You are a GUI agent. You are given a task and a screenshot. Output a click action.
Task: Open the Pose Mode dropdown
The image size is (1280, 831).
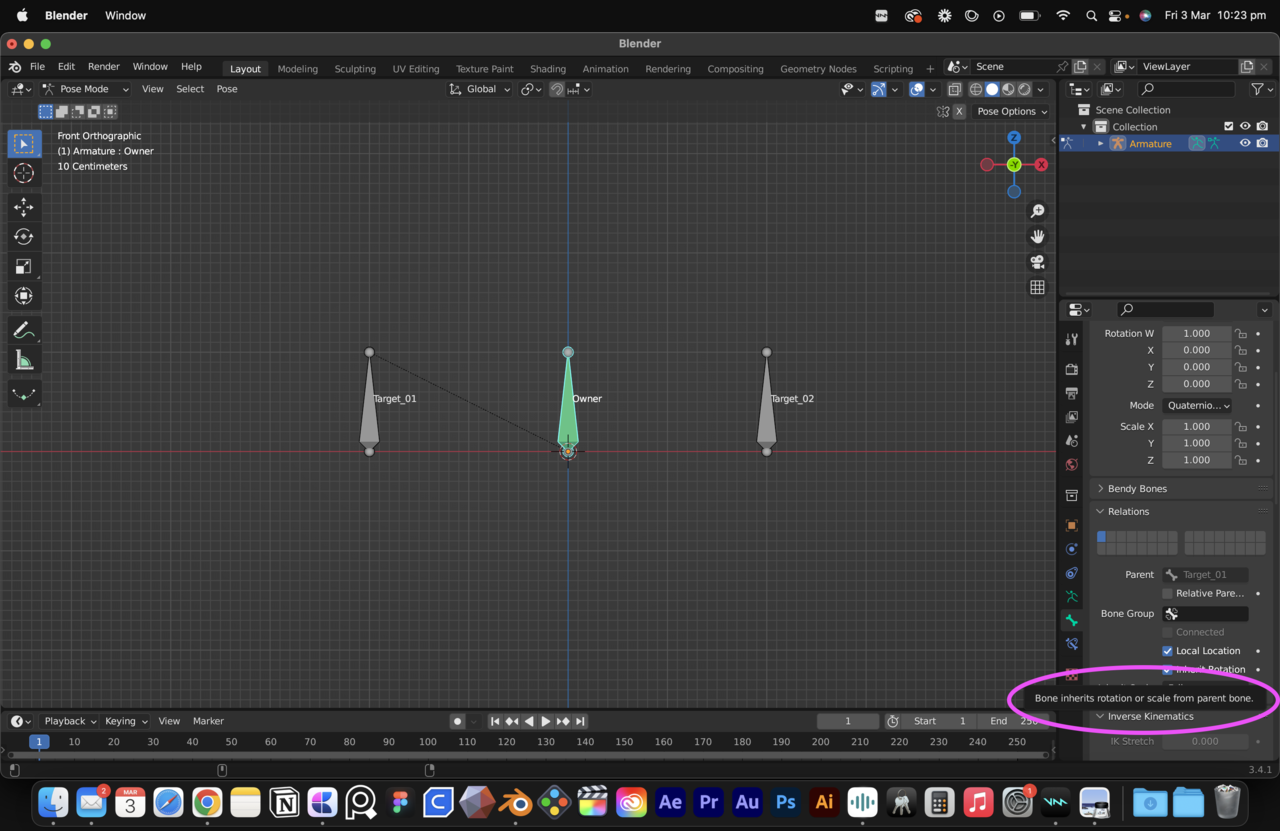85,89
